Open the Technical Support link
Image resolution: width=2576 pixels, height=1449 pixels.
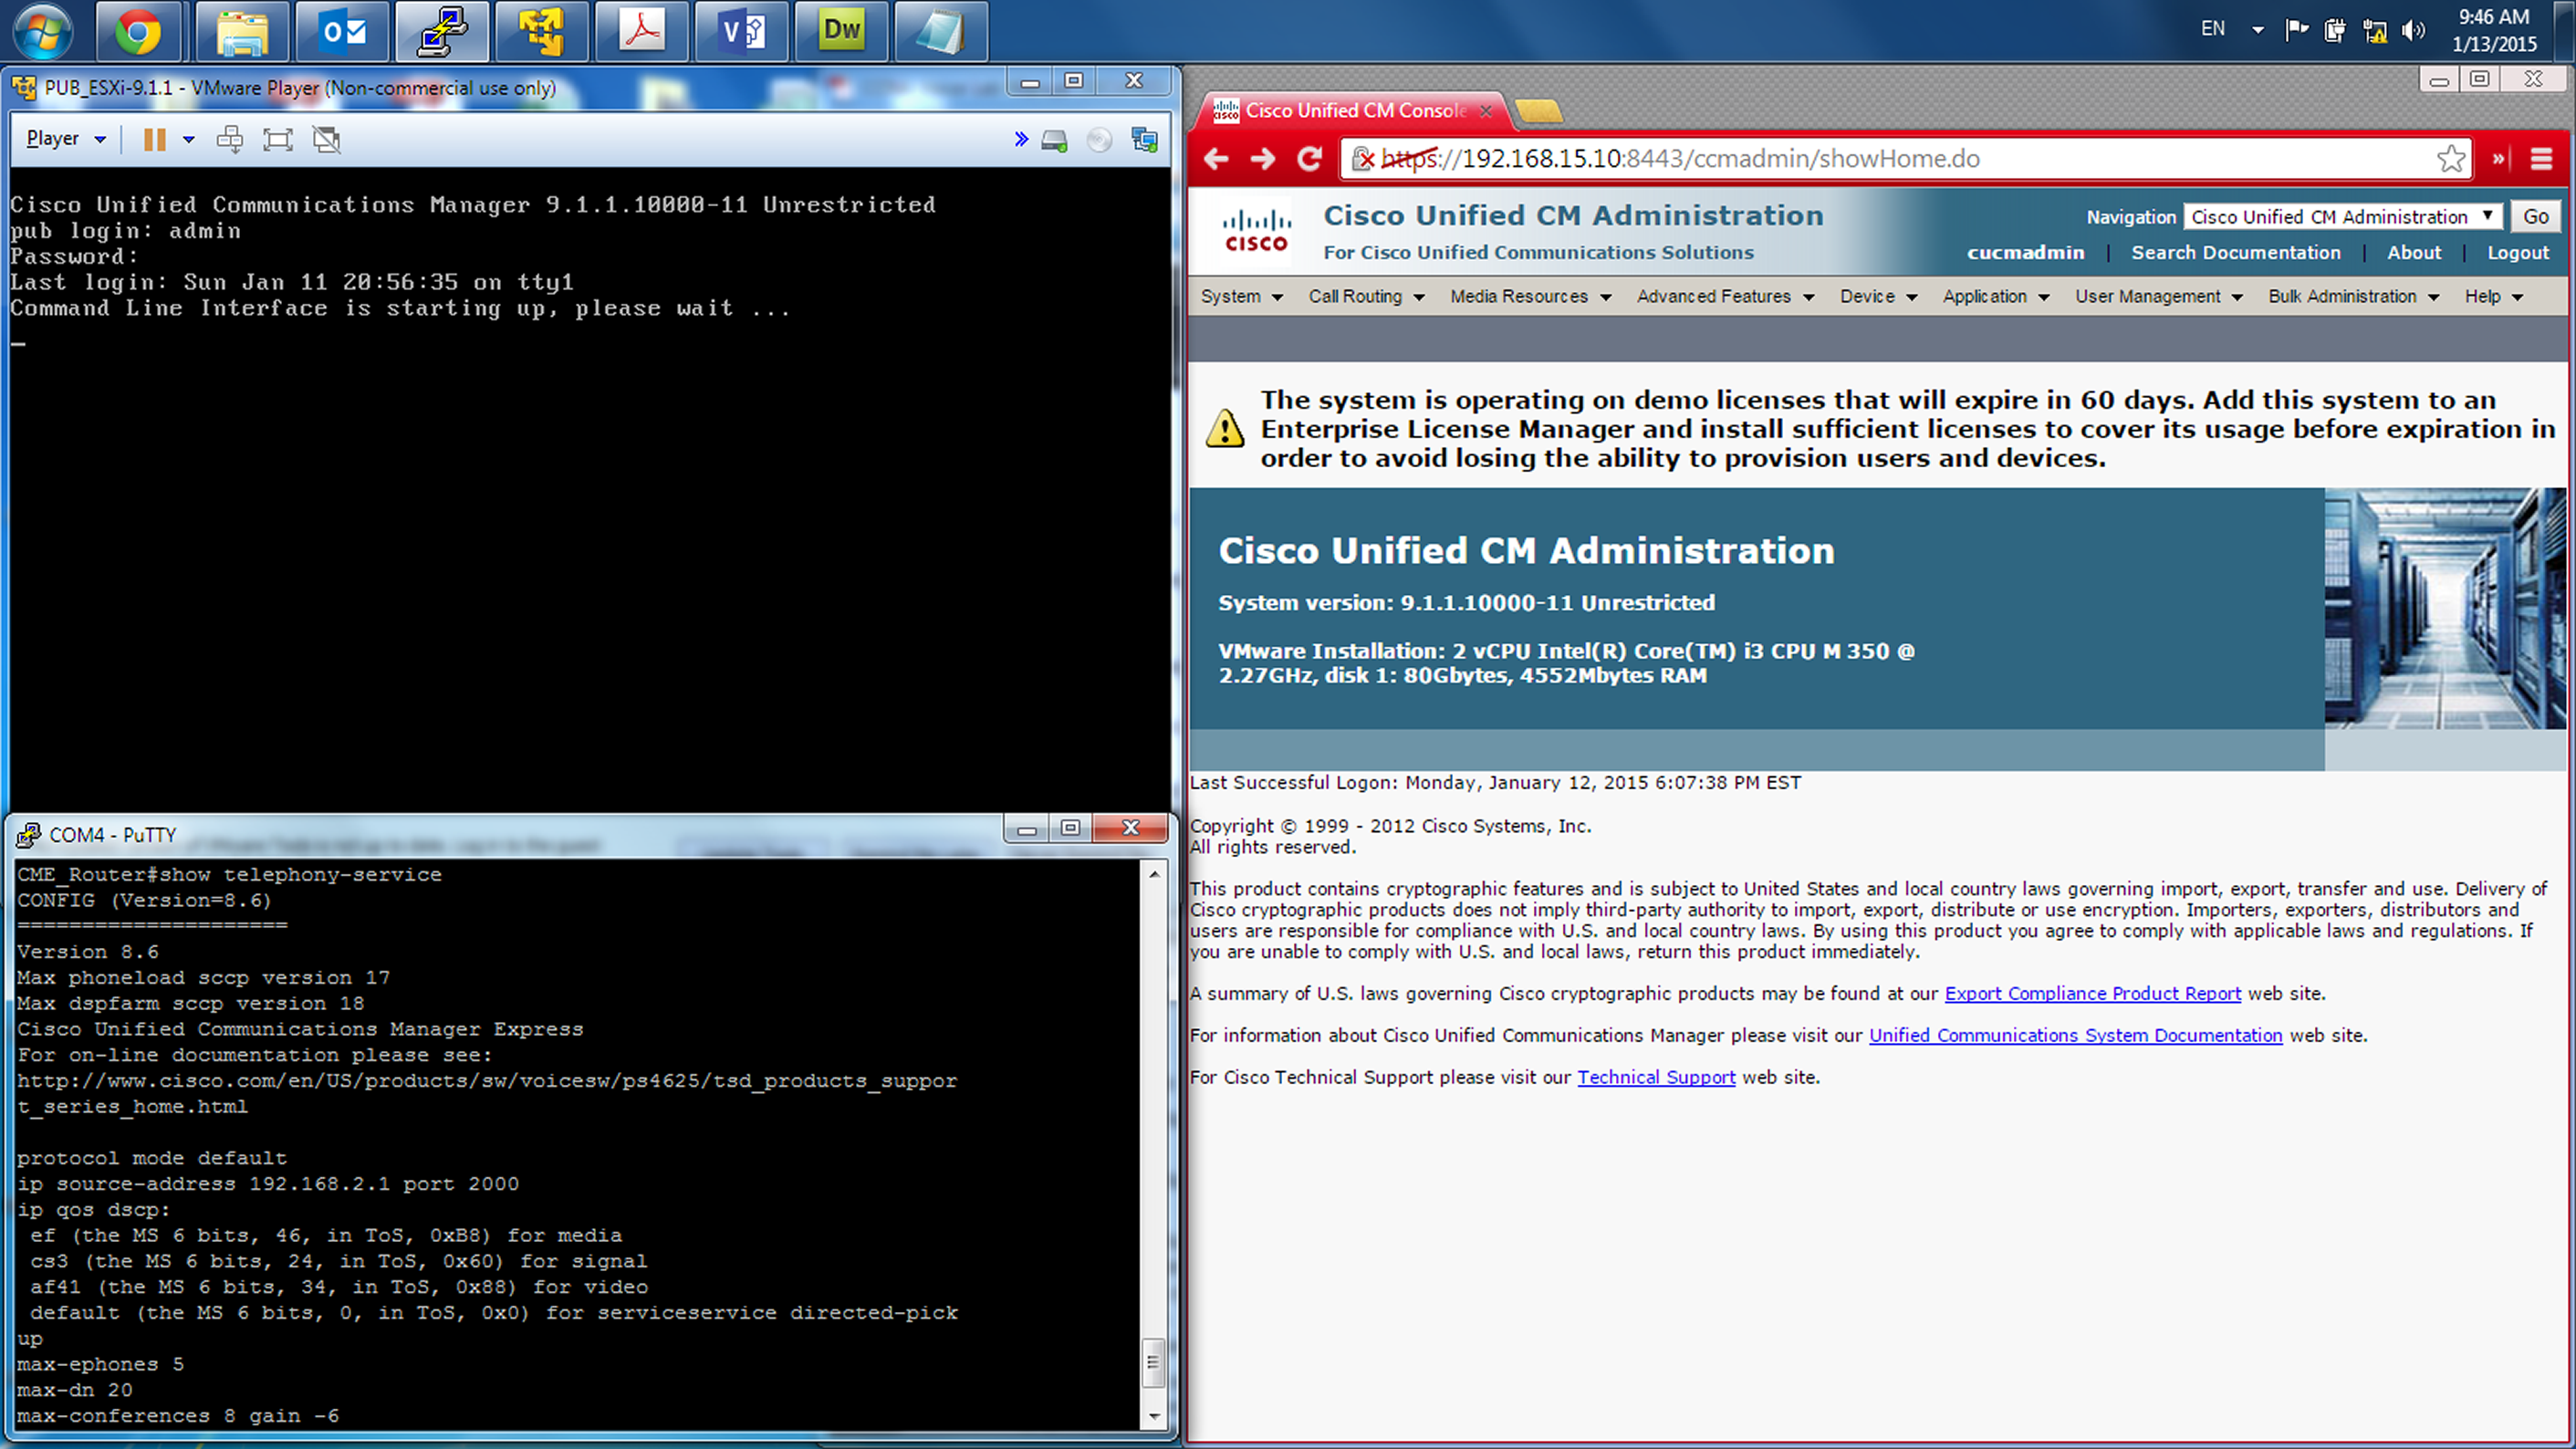click(1656, 1077)
